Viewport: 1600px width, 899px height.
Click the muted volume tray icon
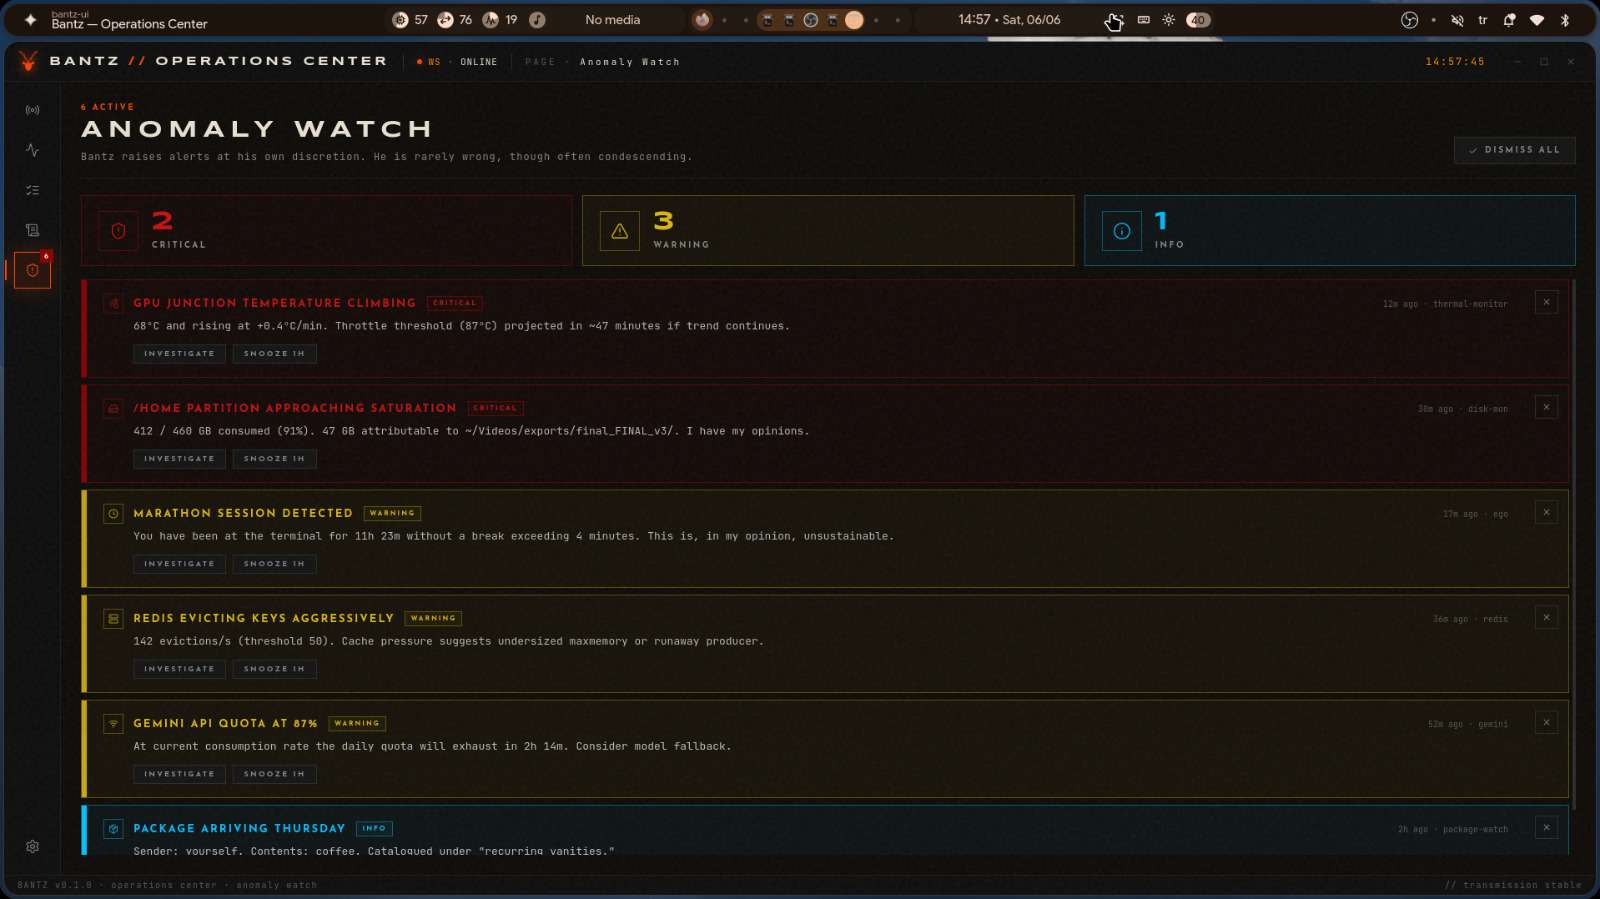(x=1457, y=20)
